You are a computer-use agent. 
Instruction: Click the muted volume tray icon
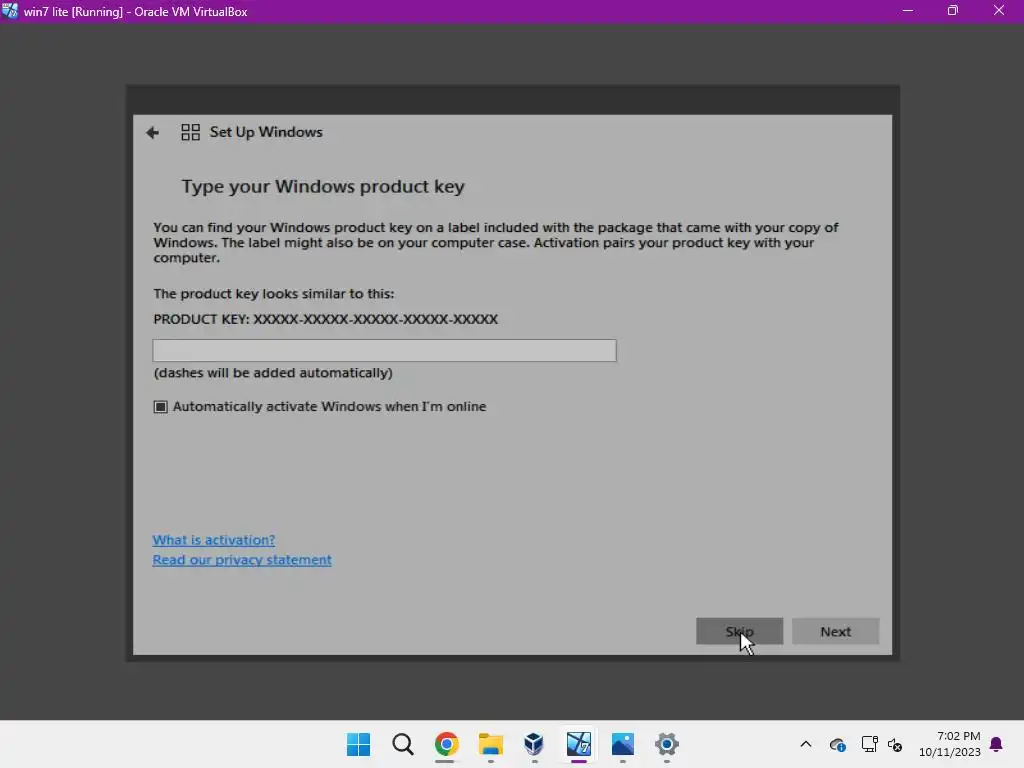[895, 744]
